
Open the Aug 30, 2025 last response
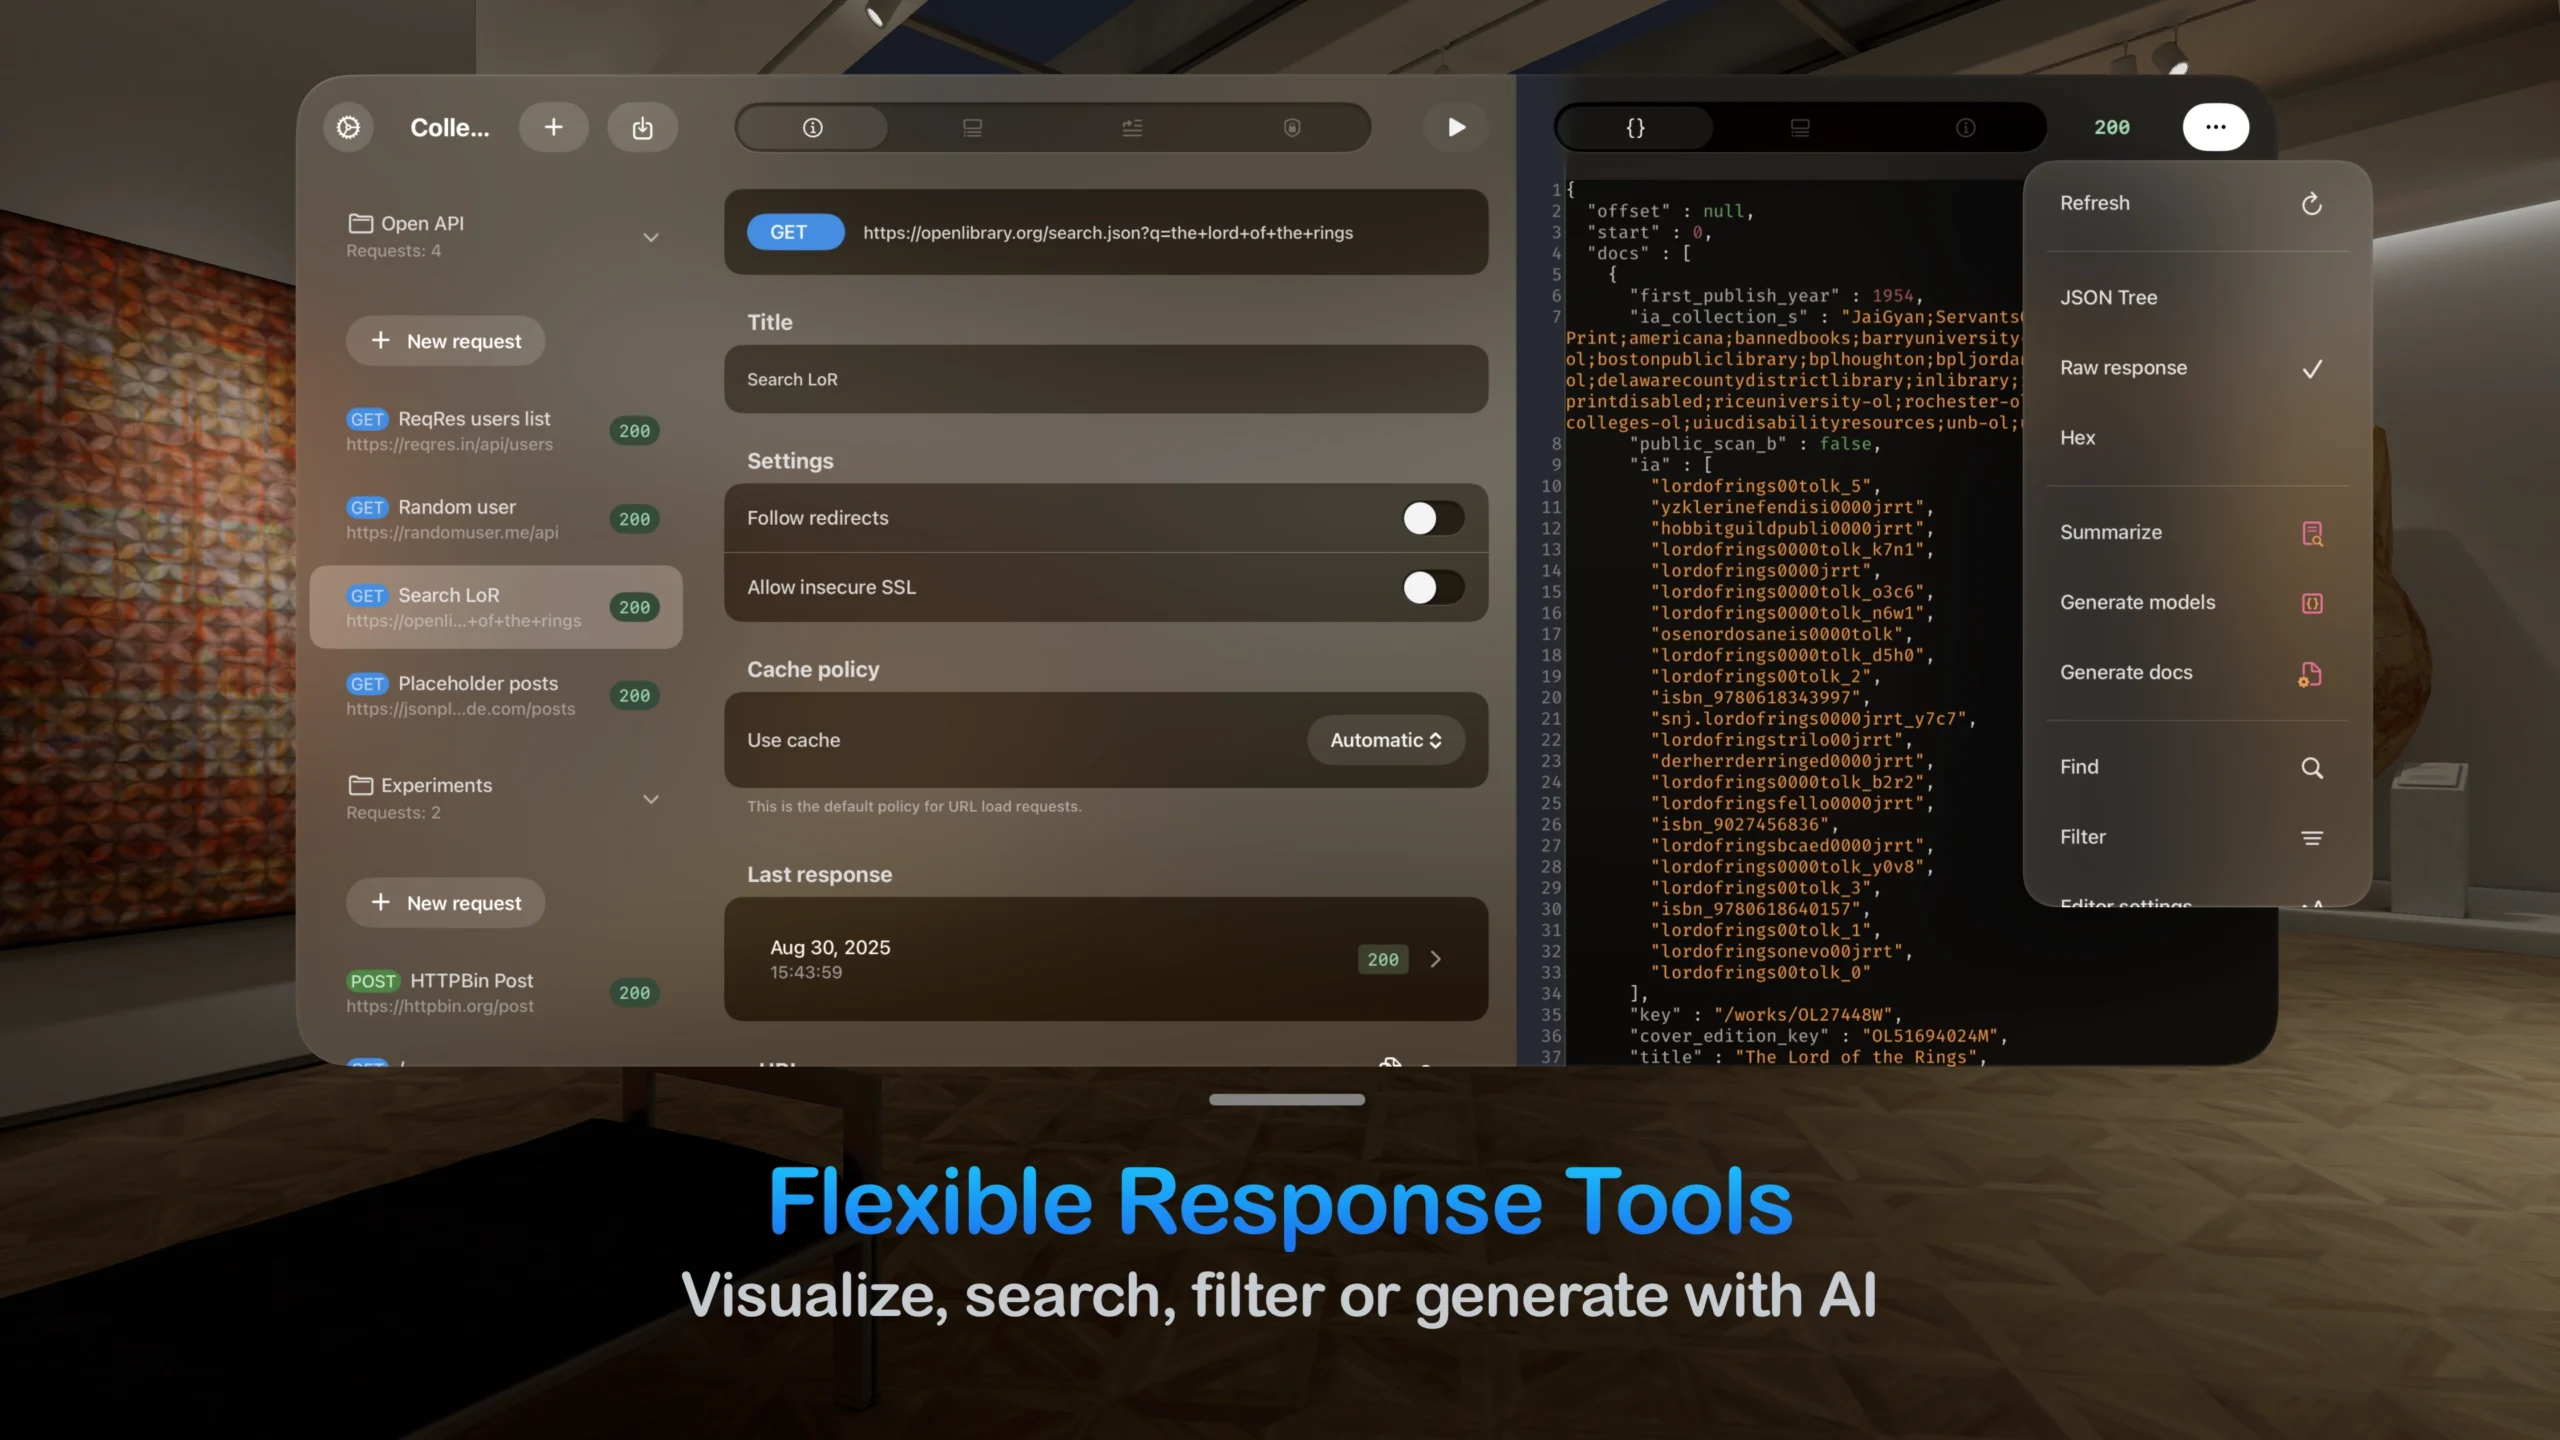tap(1105, 959)
